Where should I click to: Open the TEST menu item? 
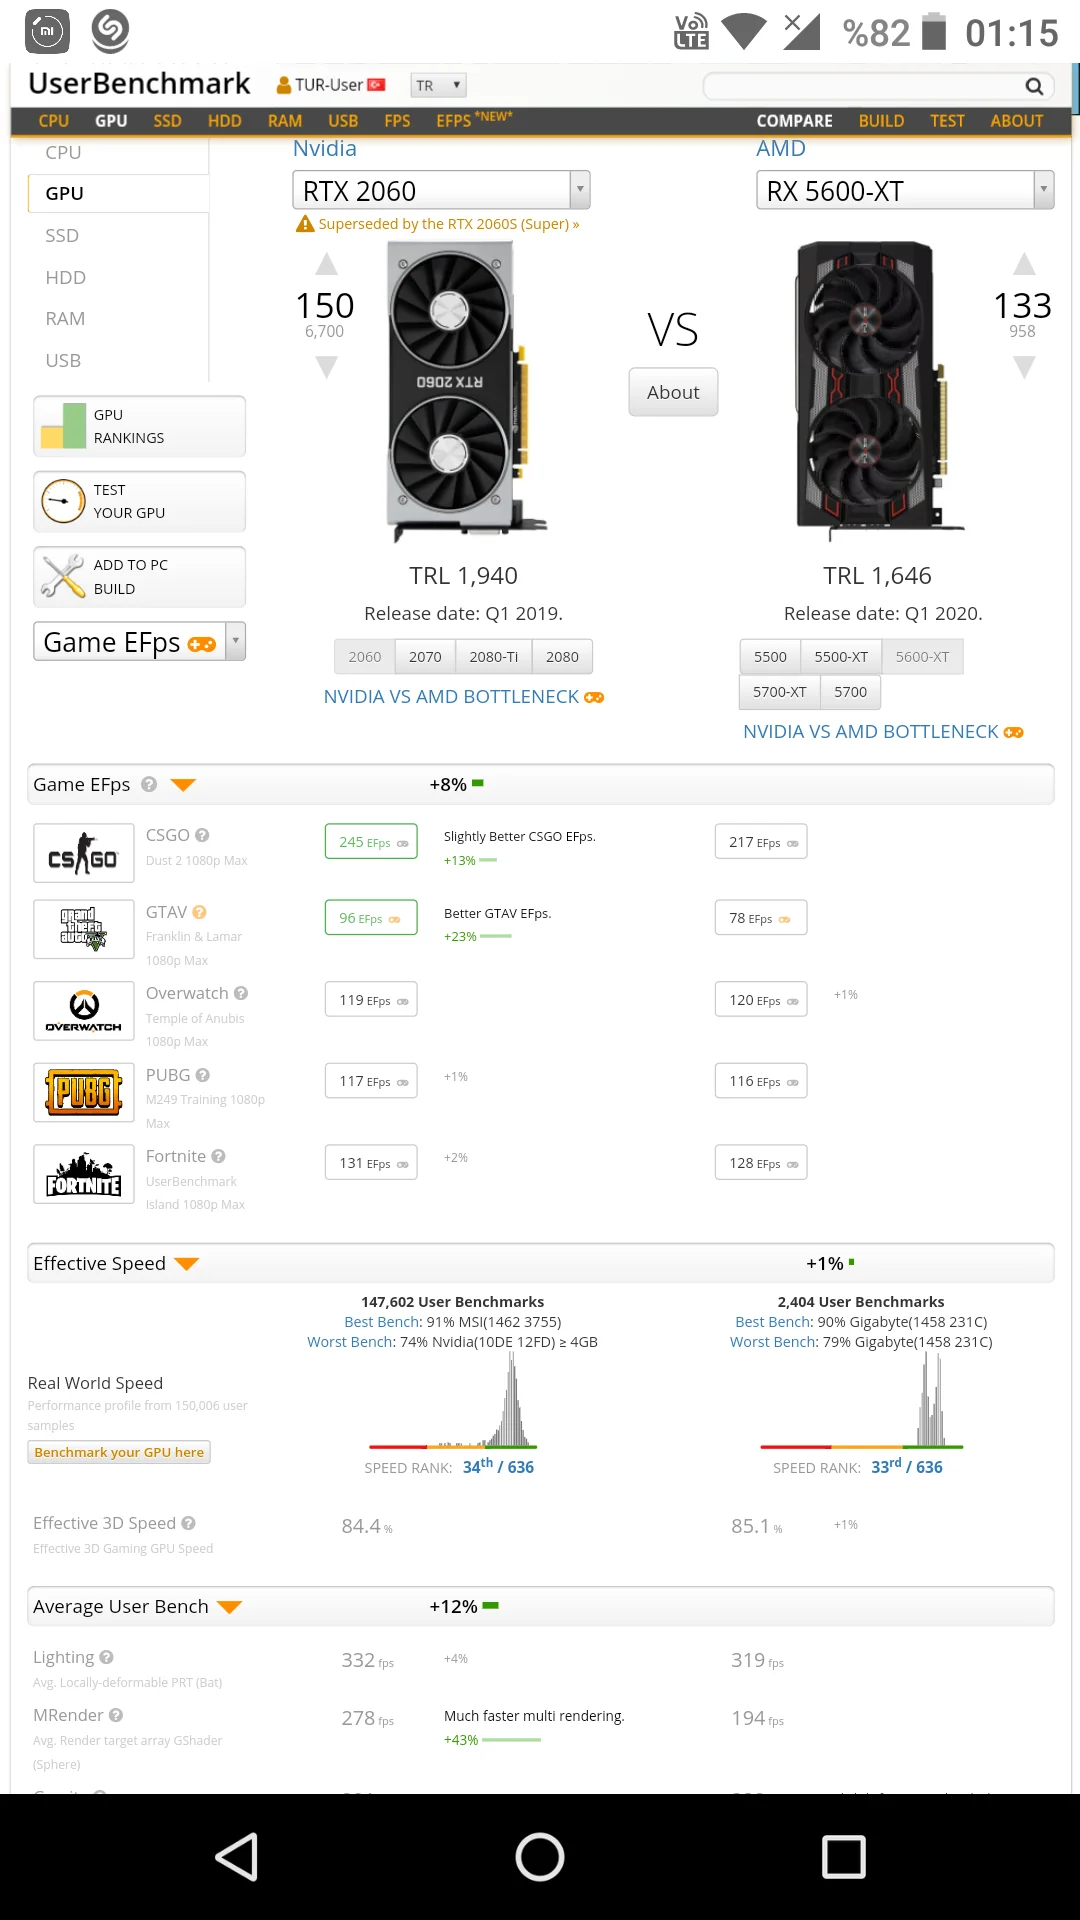[947, 121]
